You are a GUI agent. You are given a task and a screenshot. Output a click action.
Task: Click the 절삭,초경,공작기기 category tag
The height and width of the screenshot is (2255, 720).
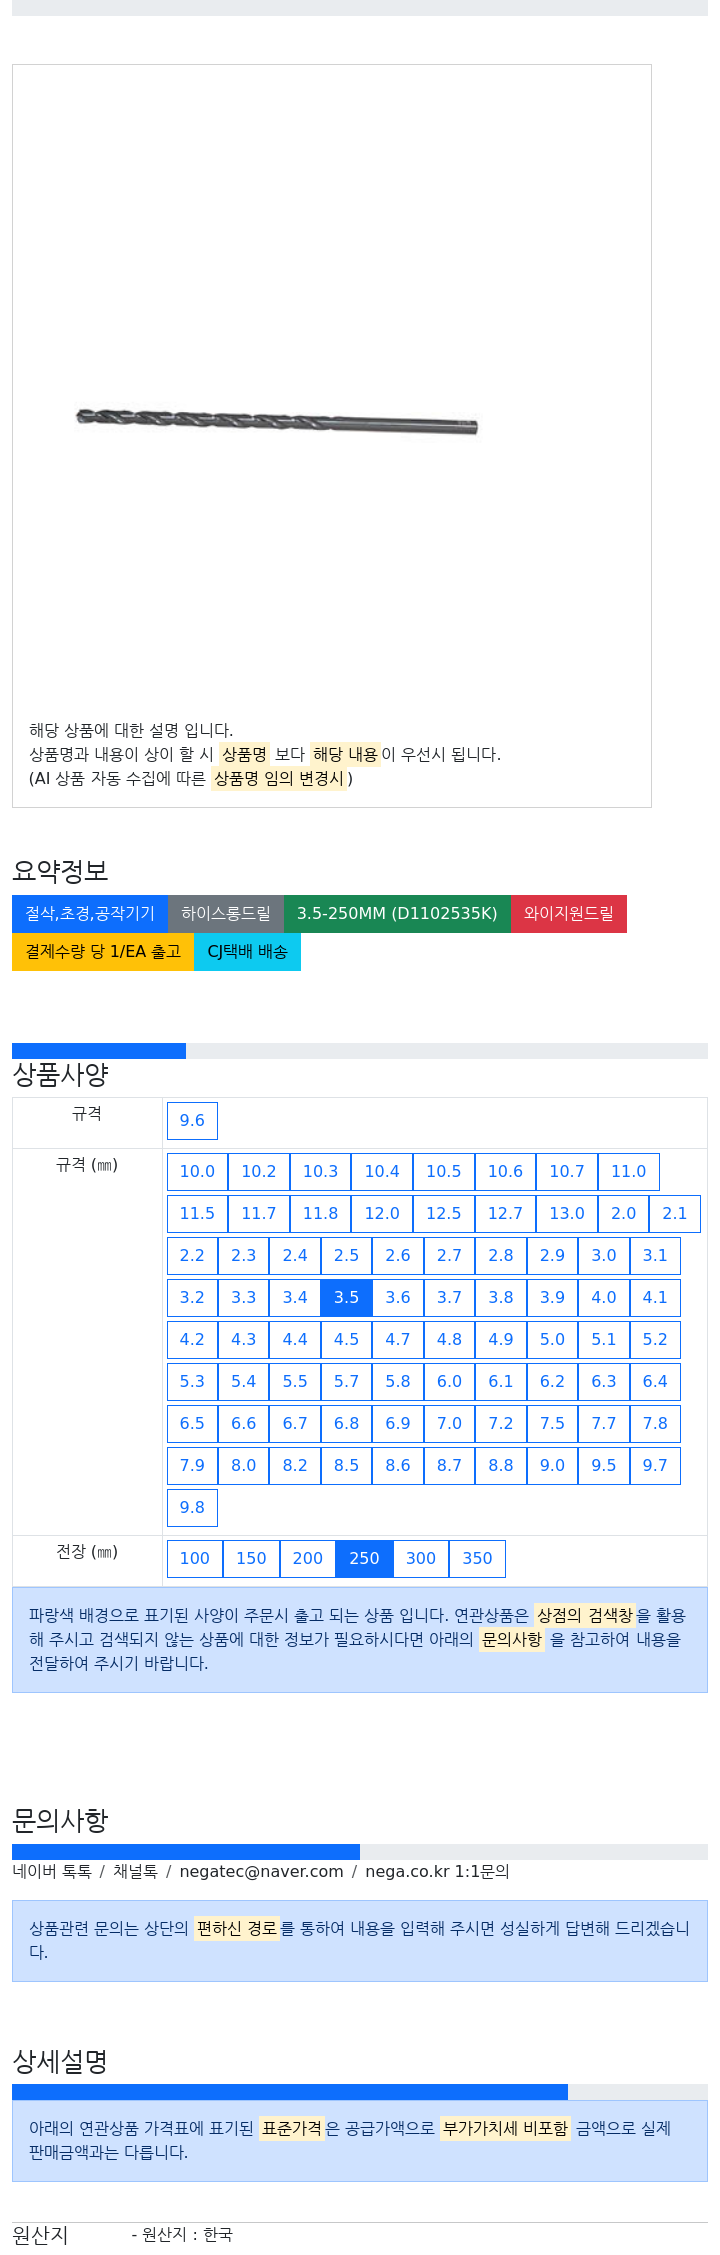click(x=90, y=914)
